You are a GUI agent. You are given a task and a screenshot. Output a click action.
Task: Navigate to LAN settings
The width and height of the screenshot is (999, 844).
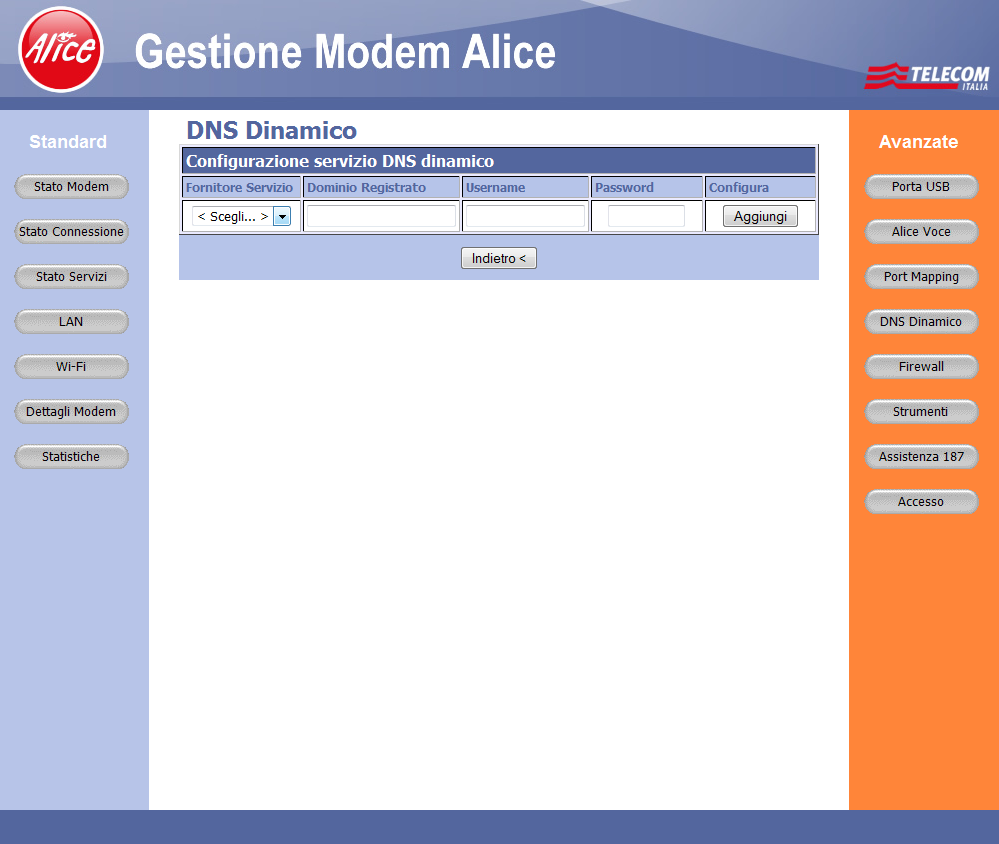click(x=72, y=322)
